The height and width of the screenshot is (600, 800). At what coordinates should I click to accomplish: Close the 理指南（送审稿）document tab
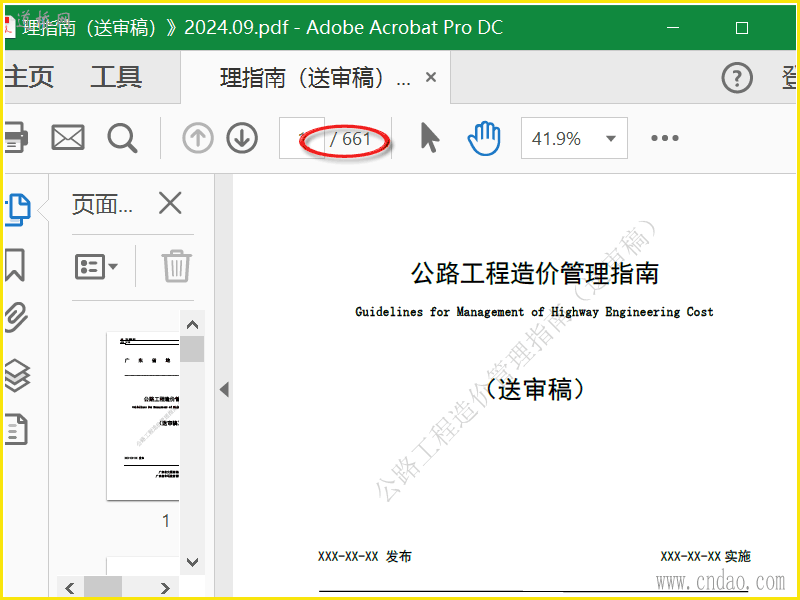[431, 78]
